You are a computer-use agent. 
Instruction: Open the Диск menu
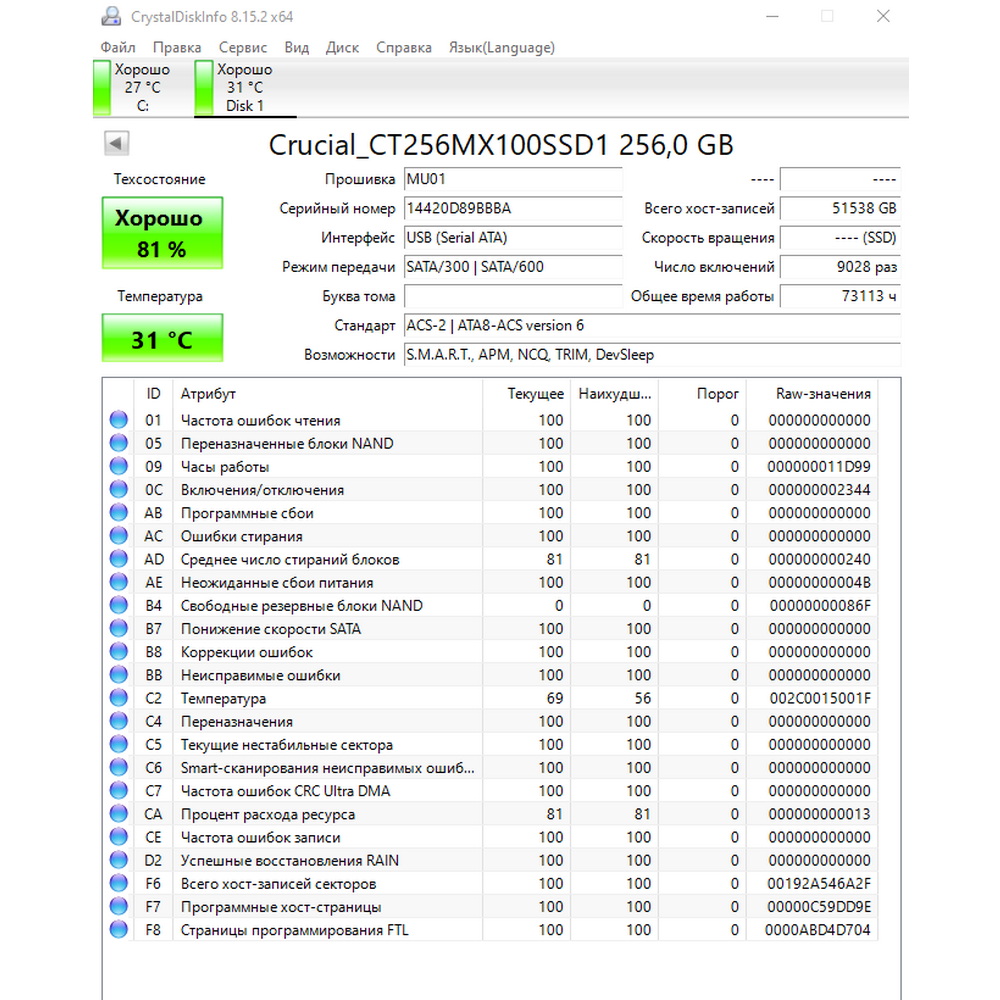(342, 47)
